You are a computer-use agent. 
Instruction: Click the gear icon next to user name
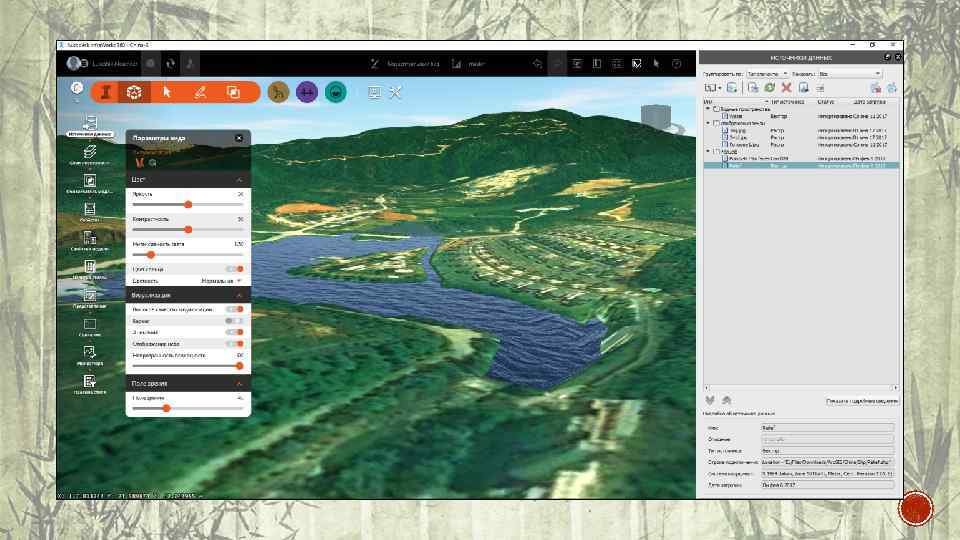click(150, 63)
